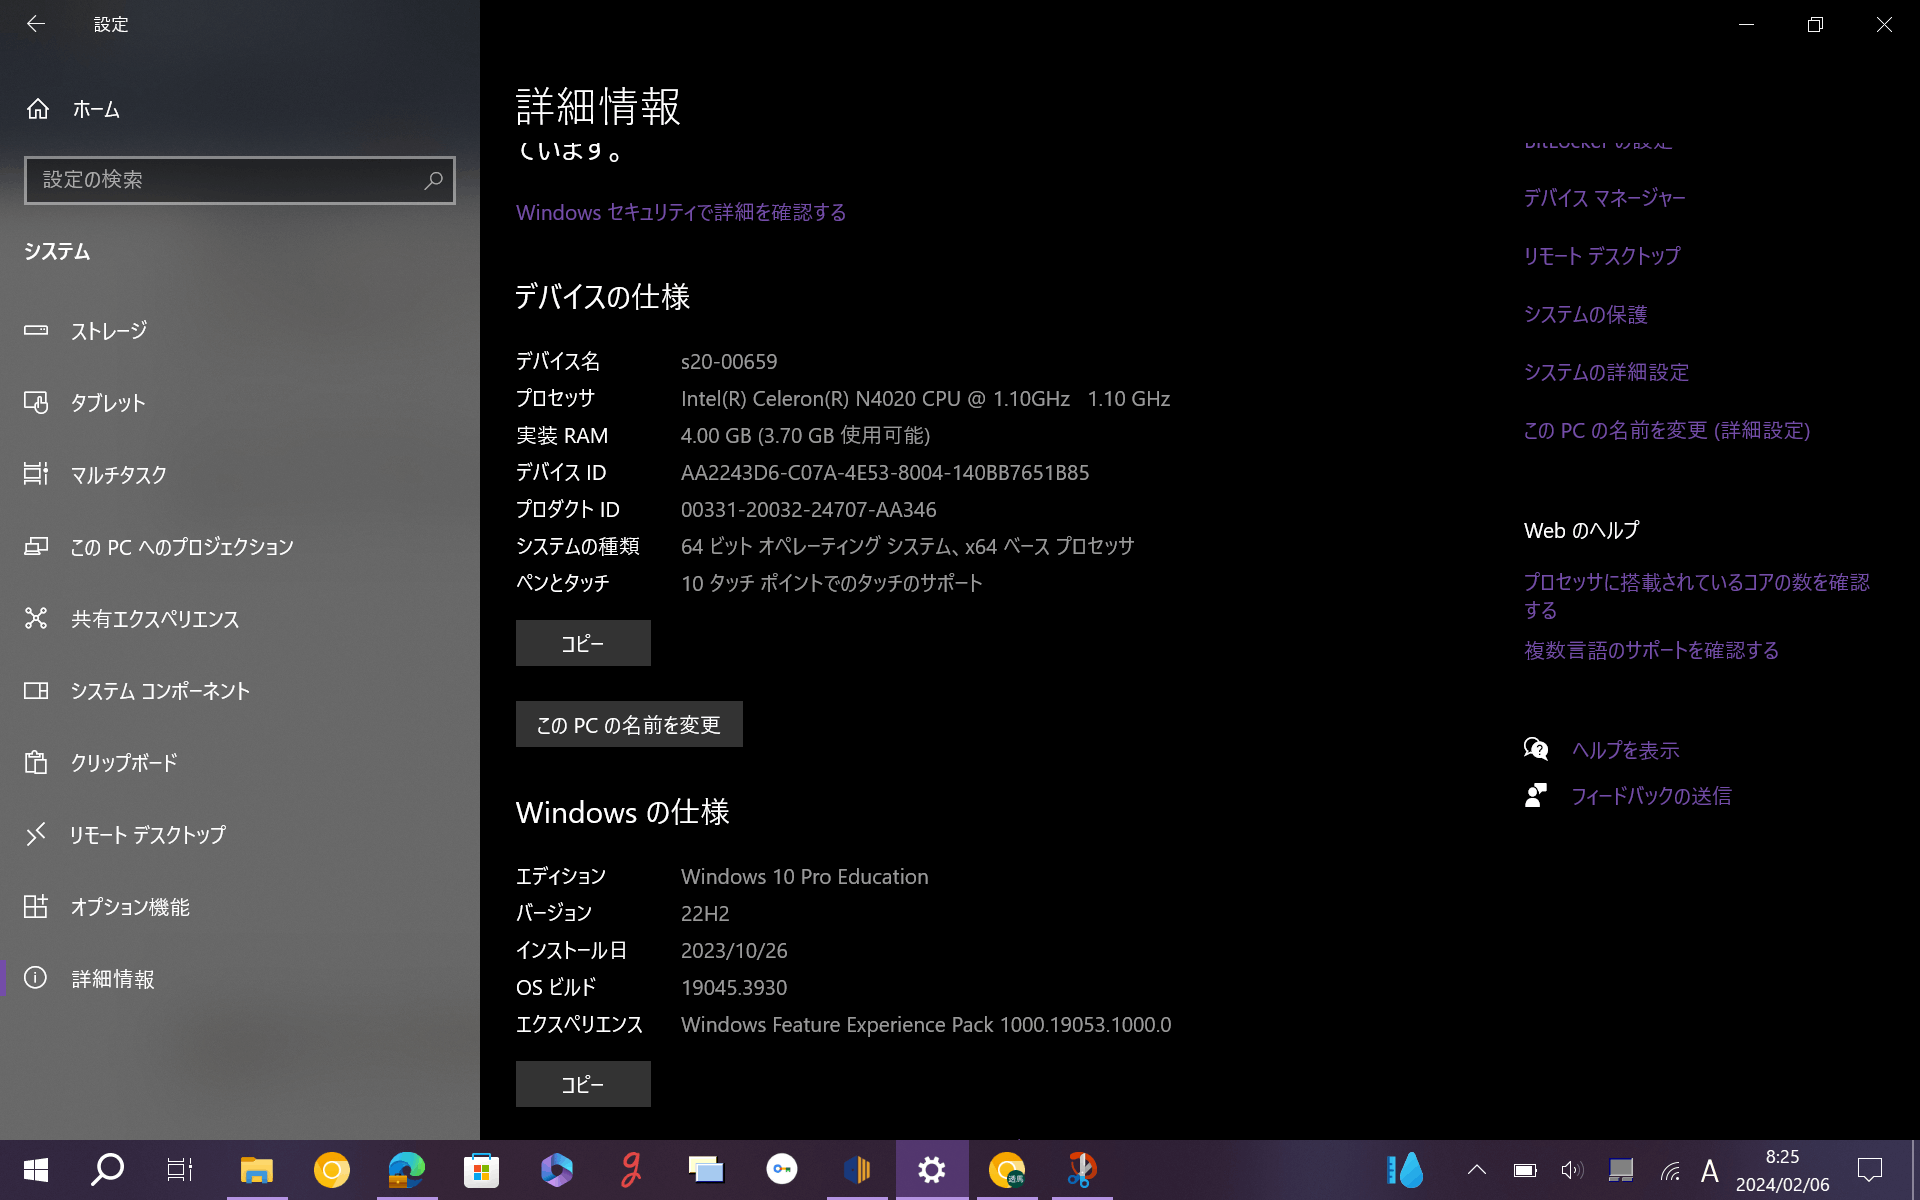Image resolution: width=1920 pixels, height=1200 pixels.
Task: Open タブレット tablet settings
Action: click(107, 403)
